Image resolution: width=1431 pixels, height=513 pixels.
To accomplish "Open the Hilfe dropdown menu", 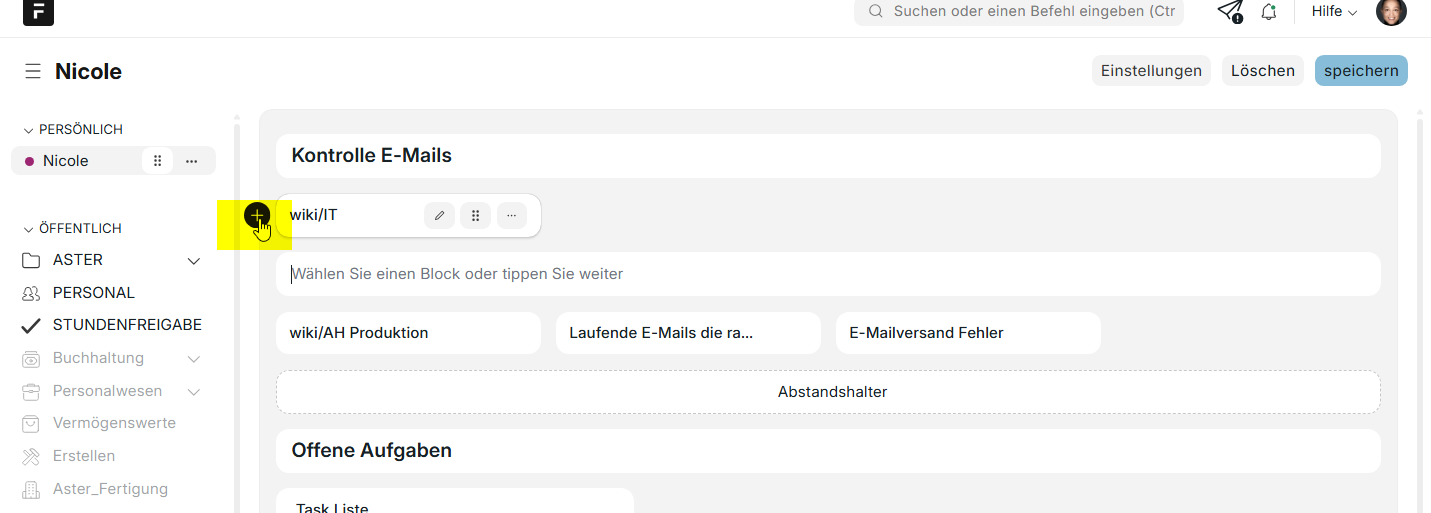I will point(1334,12).
